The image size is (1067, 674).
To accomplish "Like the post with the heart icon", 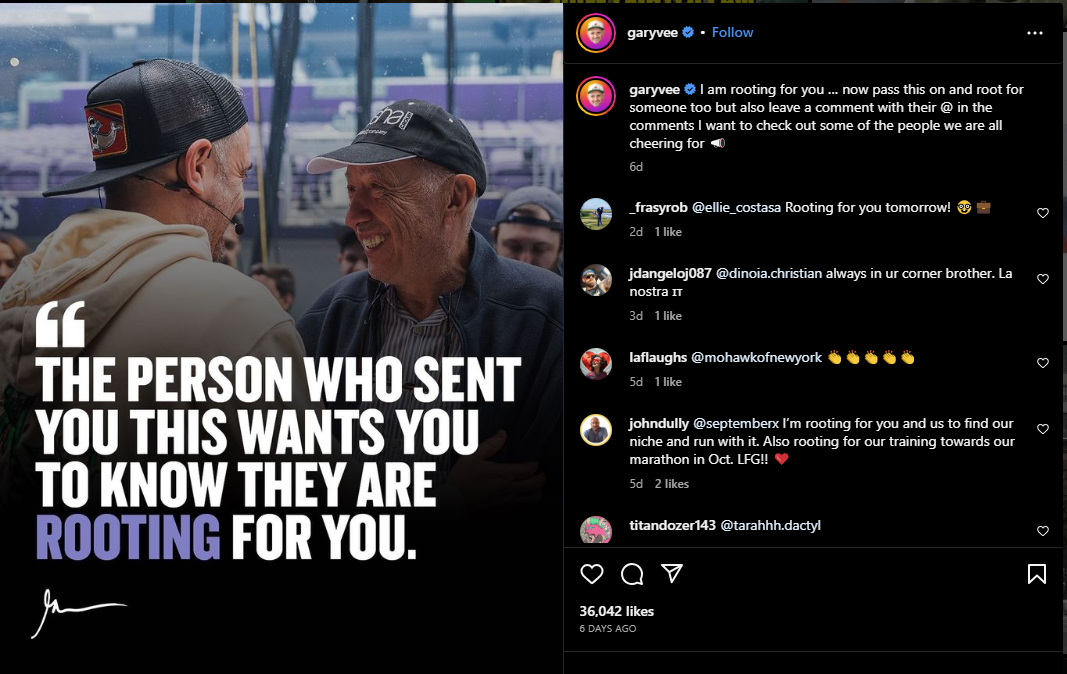I will 591,574.
